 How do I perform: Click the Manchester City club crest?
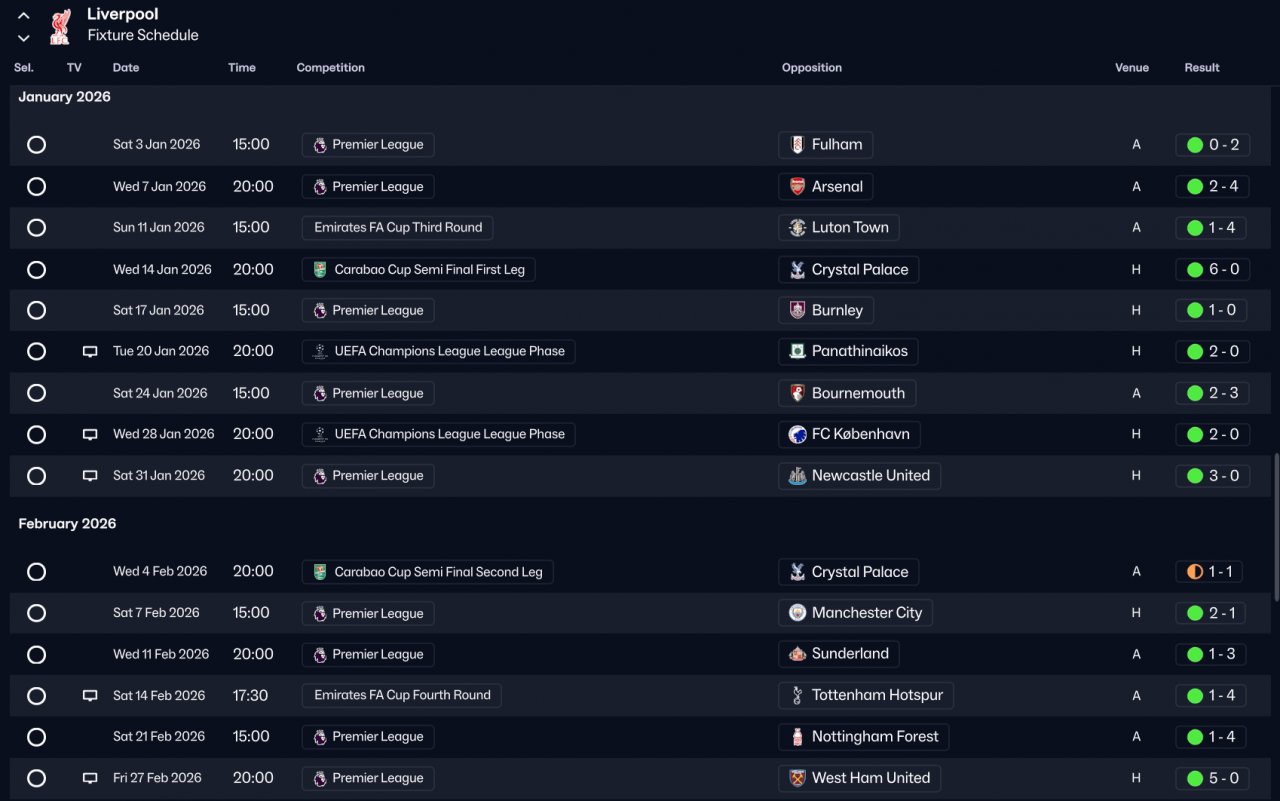point(797,613)
